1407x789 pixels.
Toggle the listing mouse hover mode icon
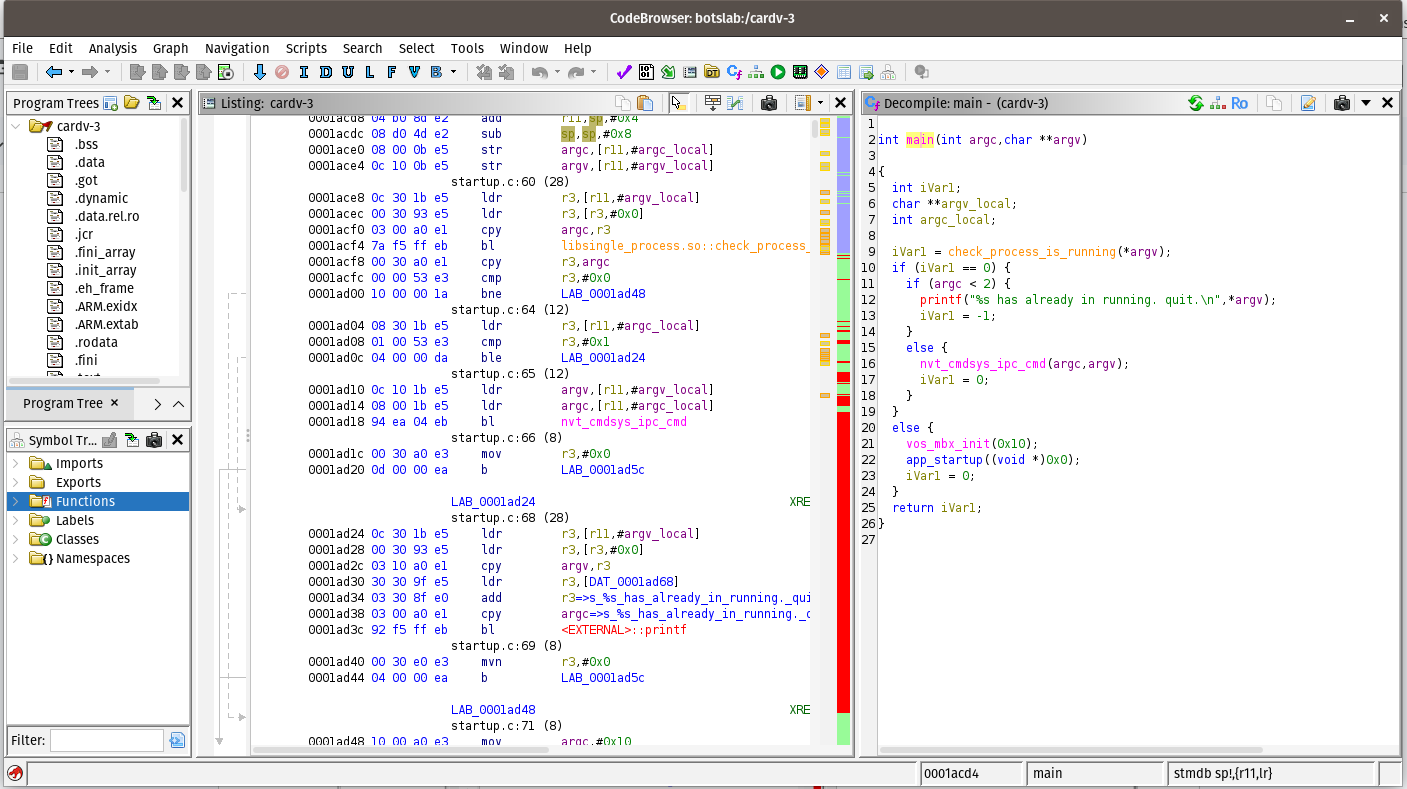[679, 103]
